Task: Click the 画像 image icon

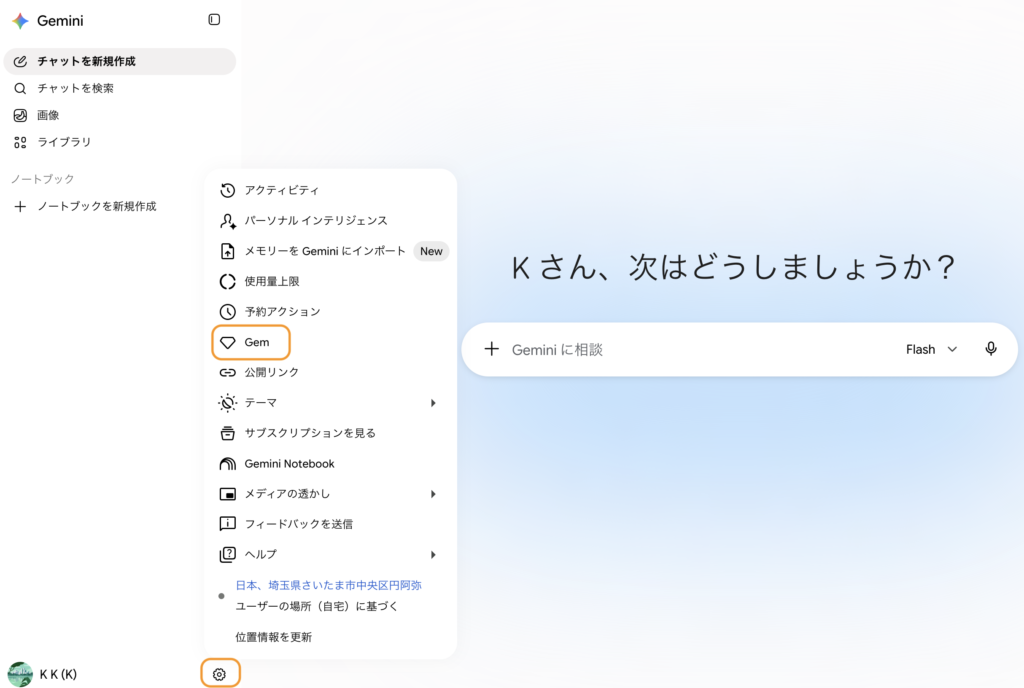Action: (x=20, y=116)
